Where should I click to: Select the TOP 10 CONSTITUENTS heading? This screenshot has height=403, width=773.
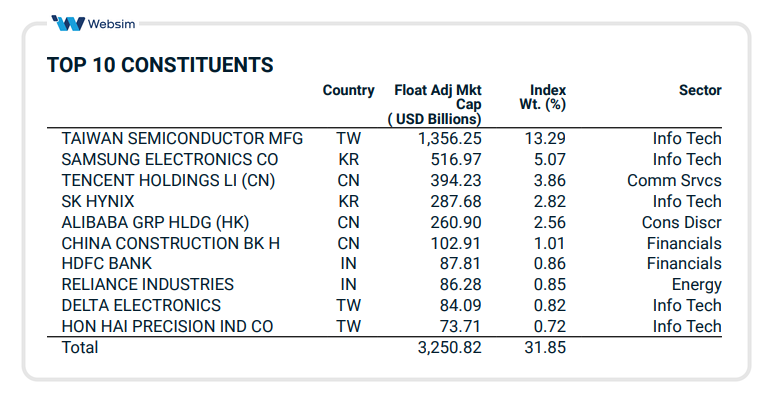click(160, 66)
